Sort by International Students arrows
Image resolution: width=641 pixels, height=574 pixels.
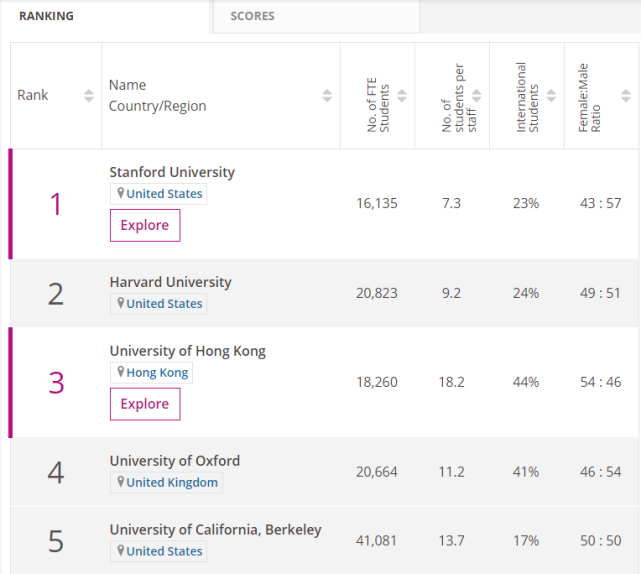click(551, 96)
